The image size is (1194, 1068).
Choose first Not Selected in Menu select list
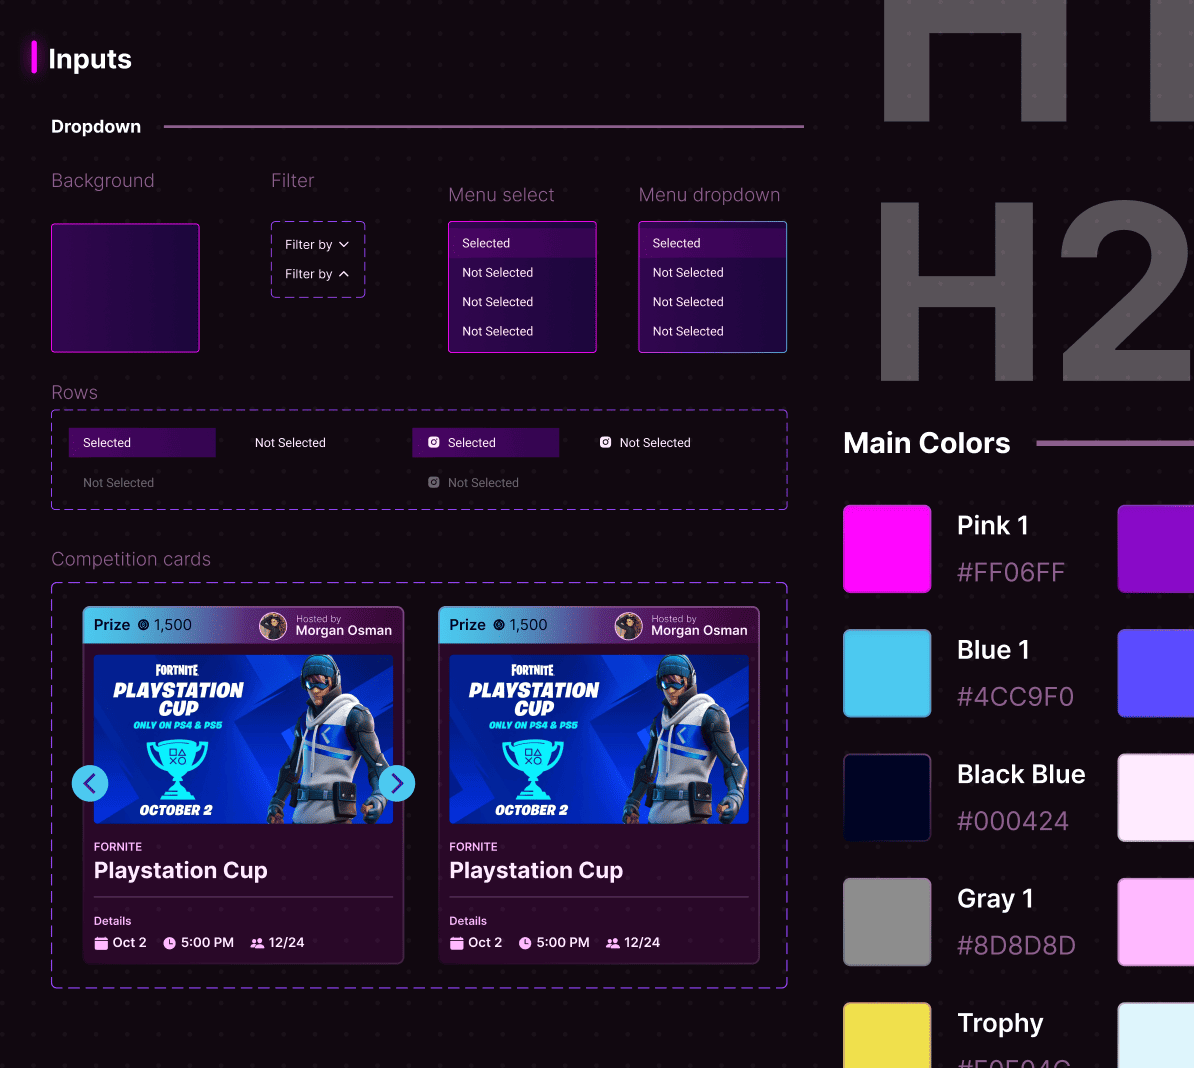pos(522,273)
